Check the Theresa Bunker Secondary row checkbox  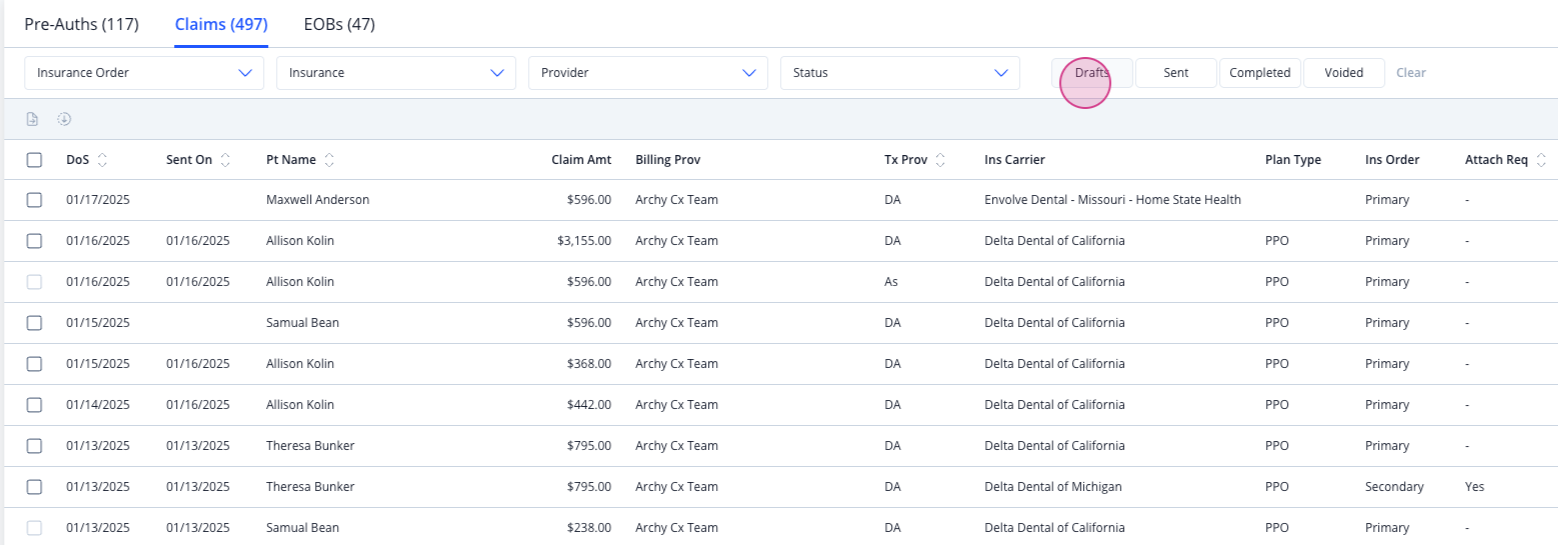(34, 487)
